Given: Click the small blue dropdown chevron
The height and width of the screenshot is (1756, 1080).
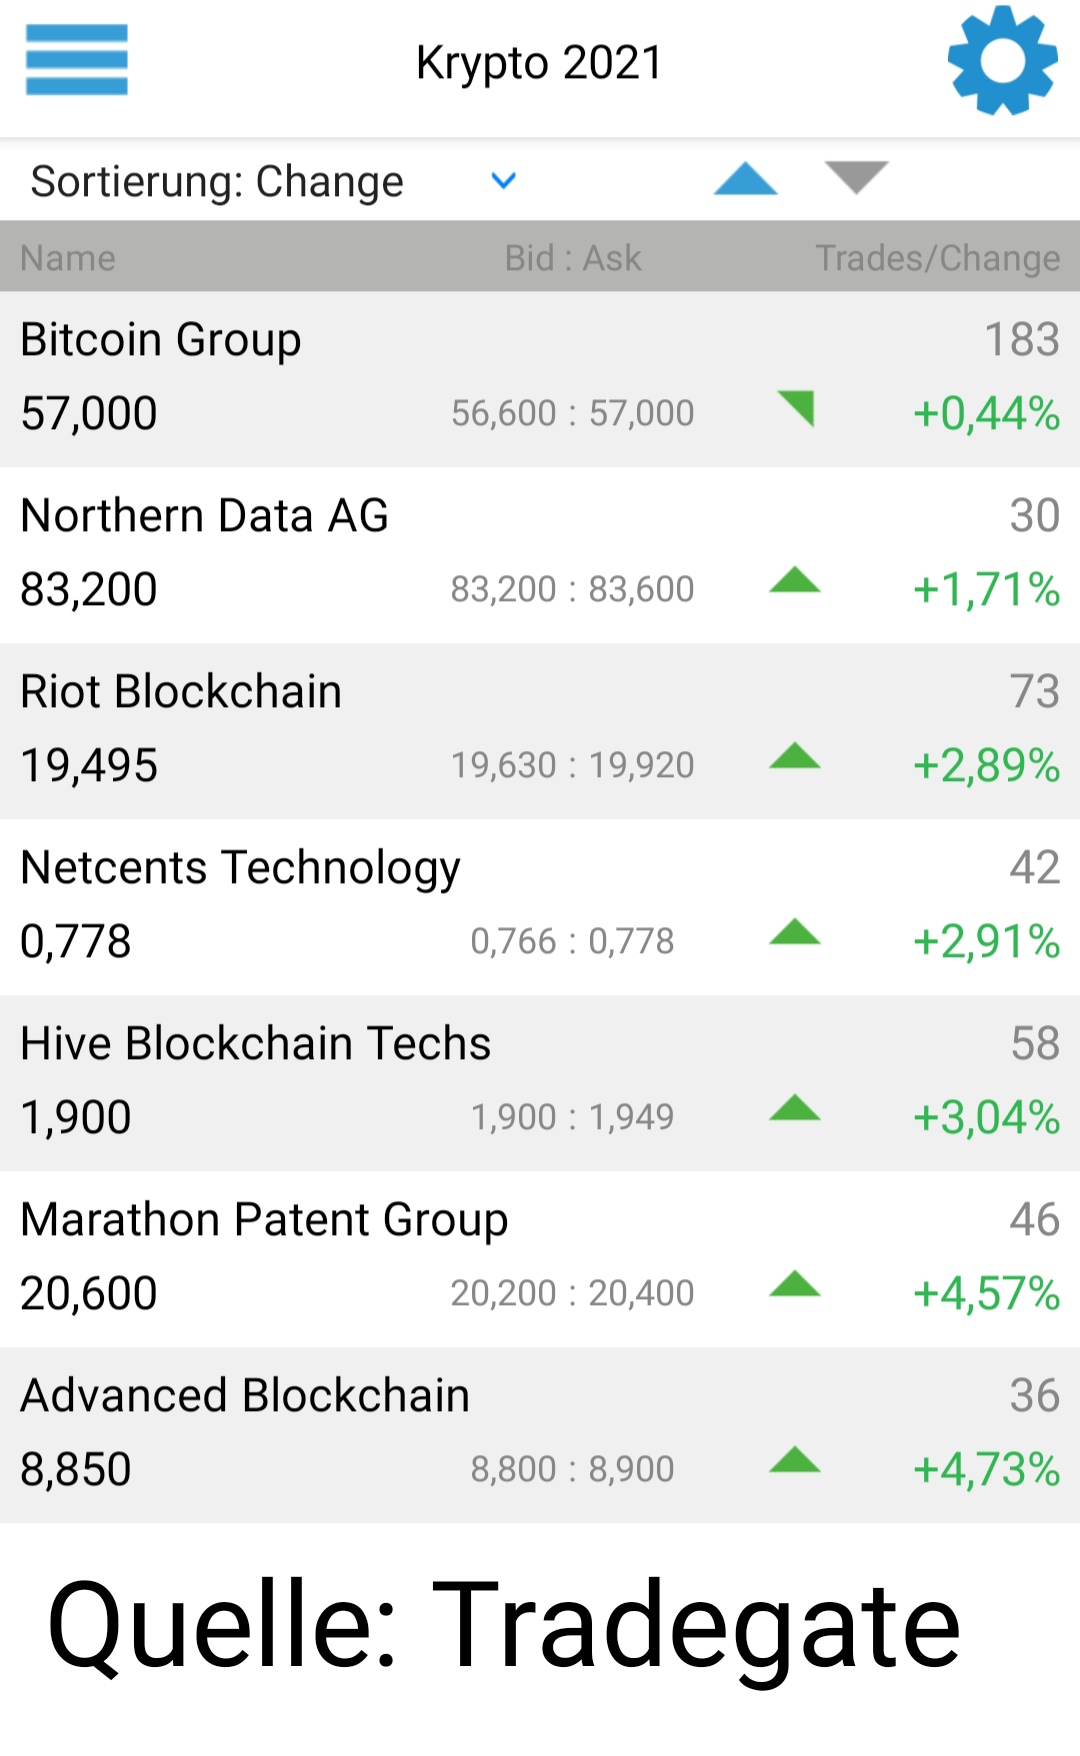Looking at the screenshot, I should (x=504, y=181).
